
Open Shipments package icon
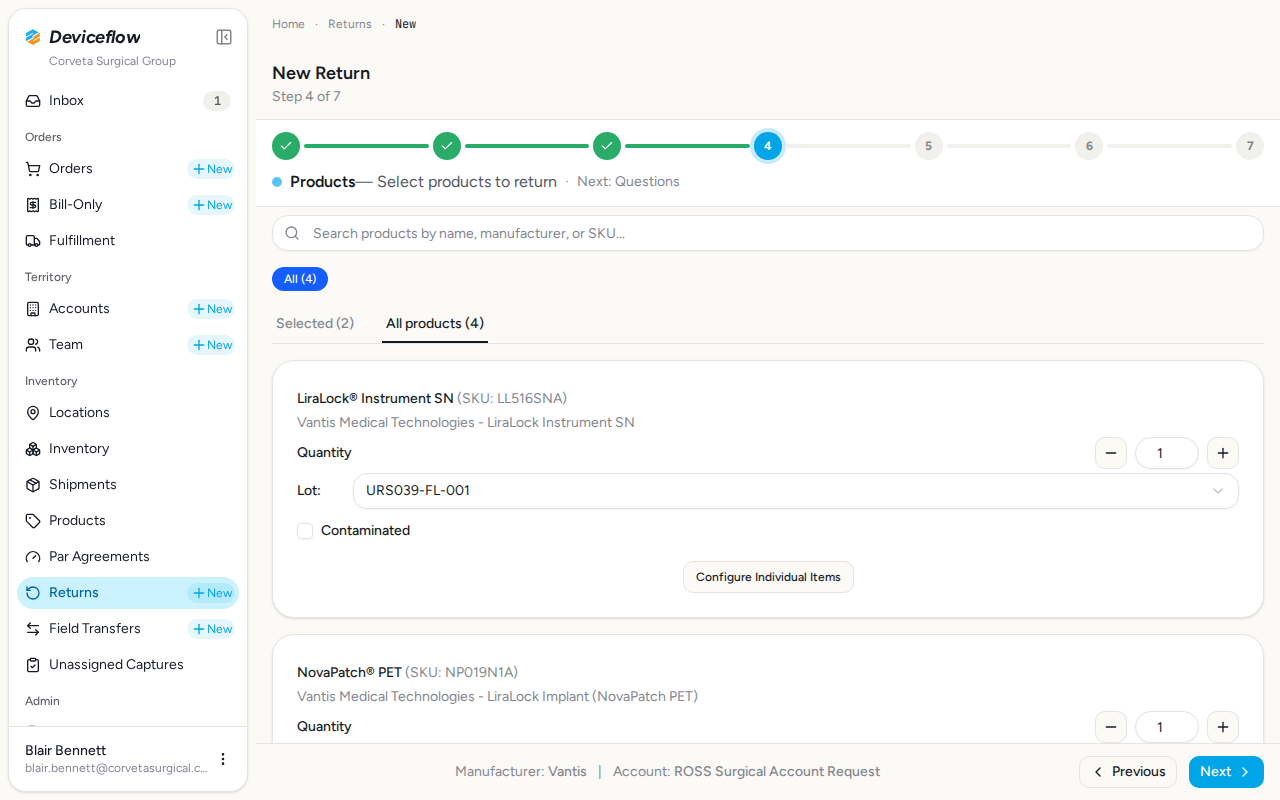33,485
